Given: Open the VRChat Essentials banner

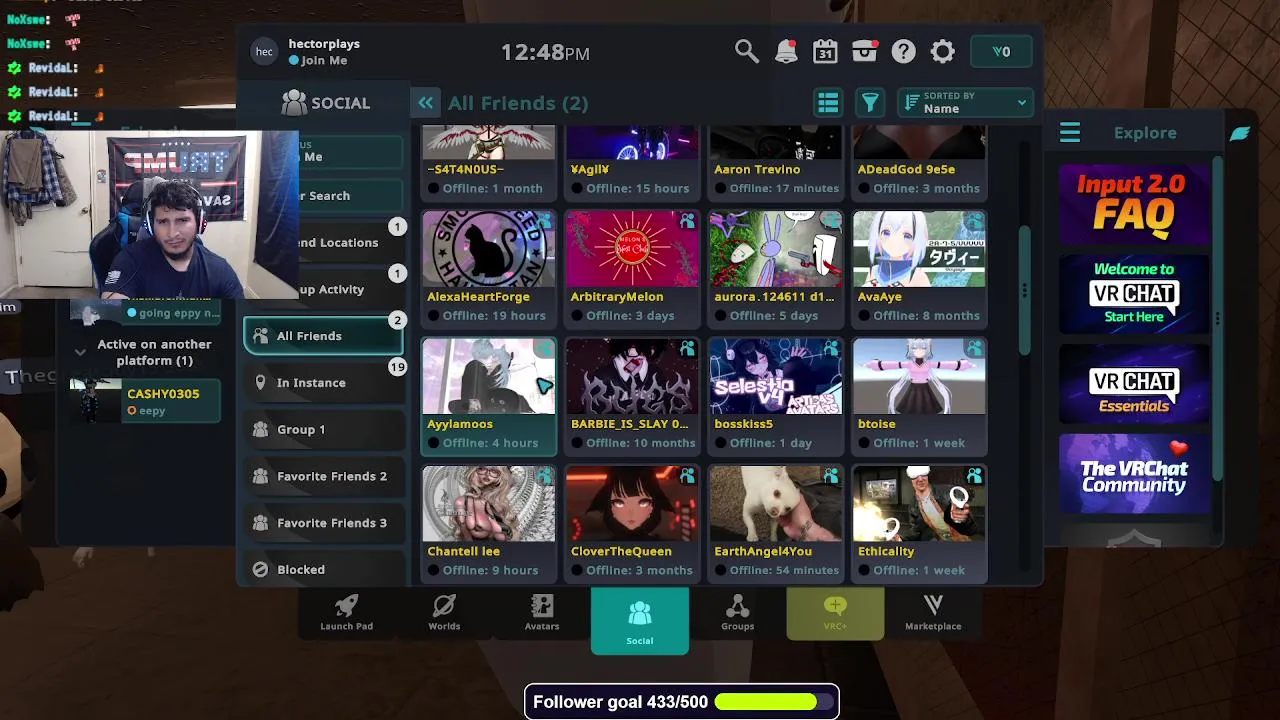Looking at the screenshot, I should [x=1134, y=384].
